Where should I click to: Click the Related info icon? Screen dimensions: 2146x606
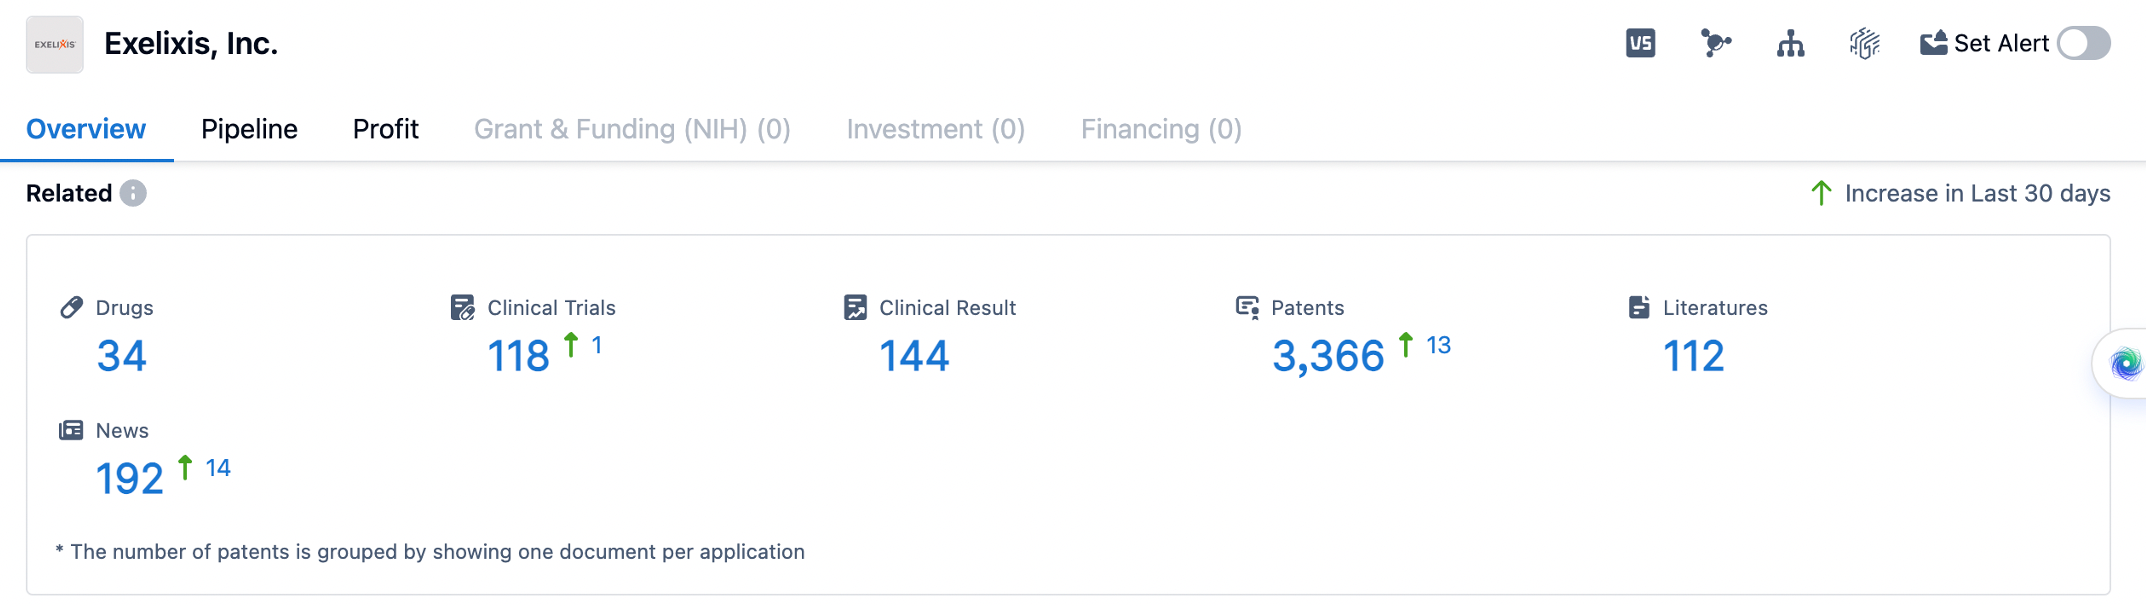(133, 193)
